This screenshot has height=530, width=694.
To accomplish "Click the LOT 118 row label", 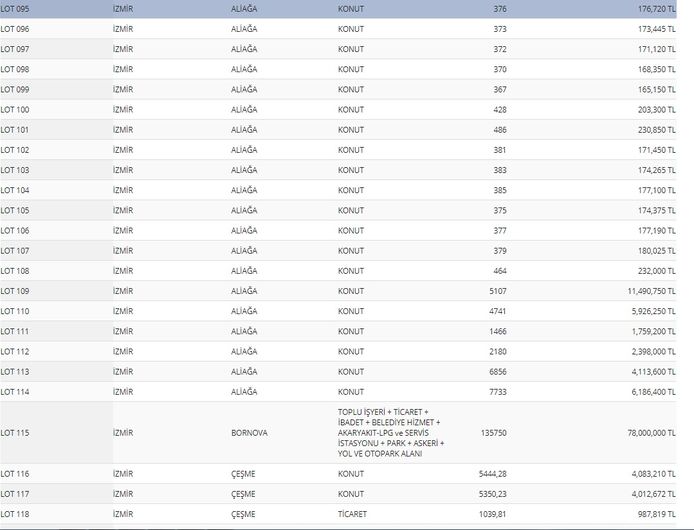I will point(15,513).
